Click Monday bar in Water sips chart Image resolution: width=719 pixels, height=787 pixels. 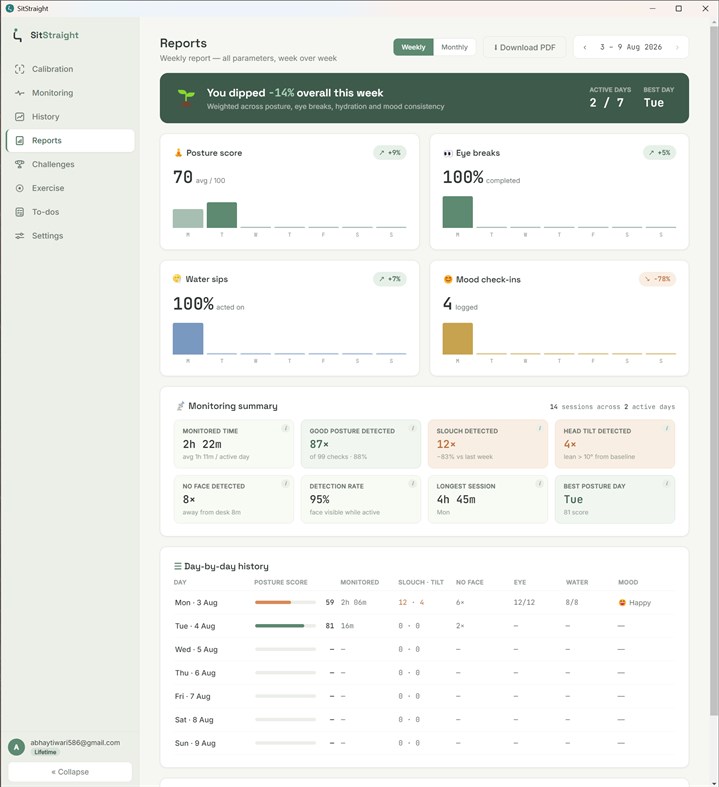click(x=188, y=339)
